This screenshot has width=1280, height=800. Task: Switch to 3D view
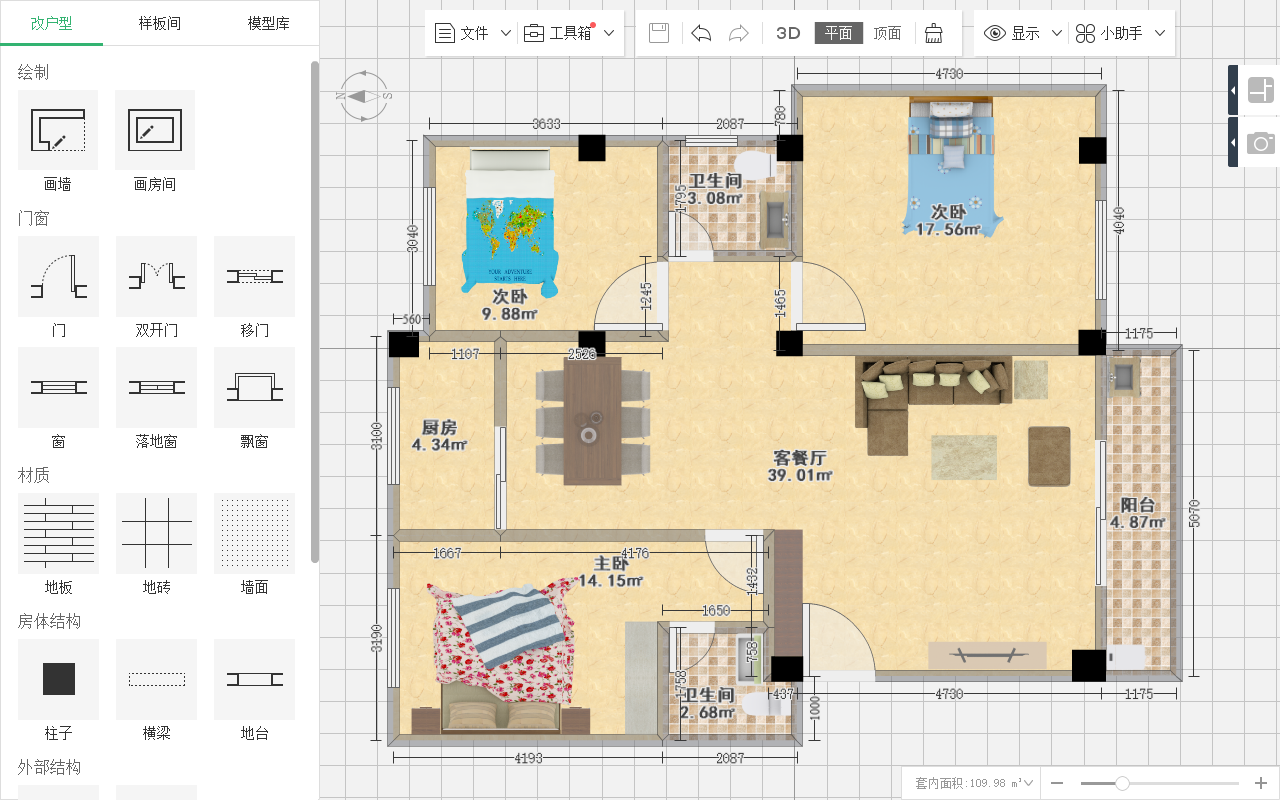click(788, 33)
